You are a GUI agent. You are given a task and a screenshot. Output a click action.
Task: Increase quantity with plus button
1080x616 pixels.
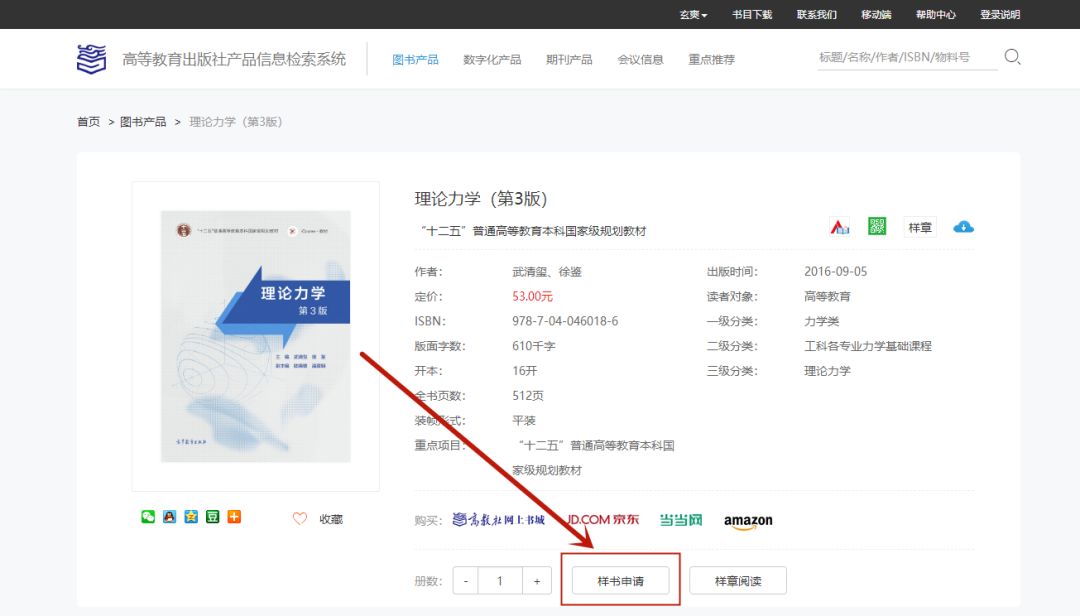(537, 581)
